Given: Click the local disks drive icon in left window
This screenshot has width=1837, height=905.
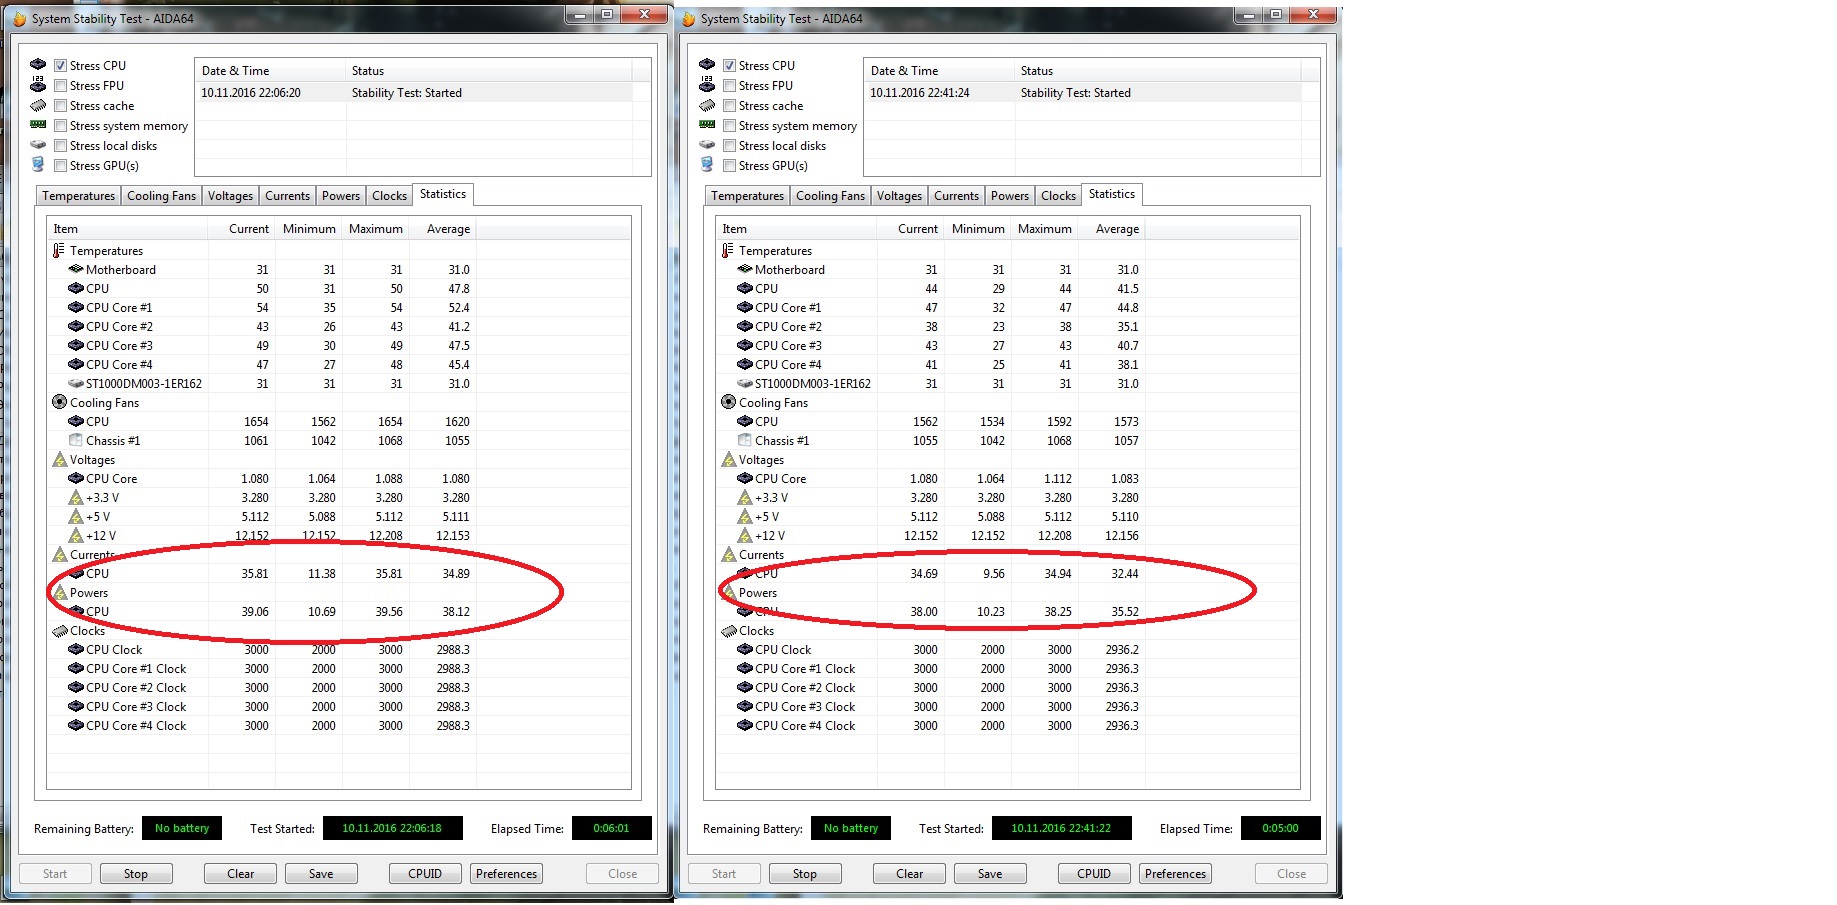Looking at the screenshot, I should click(x=38, y=145).
